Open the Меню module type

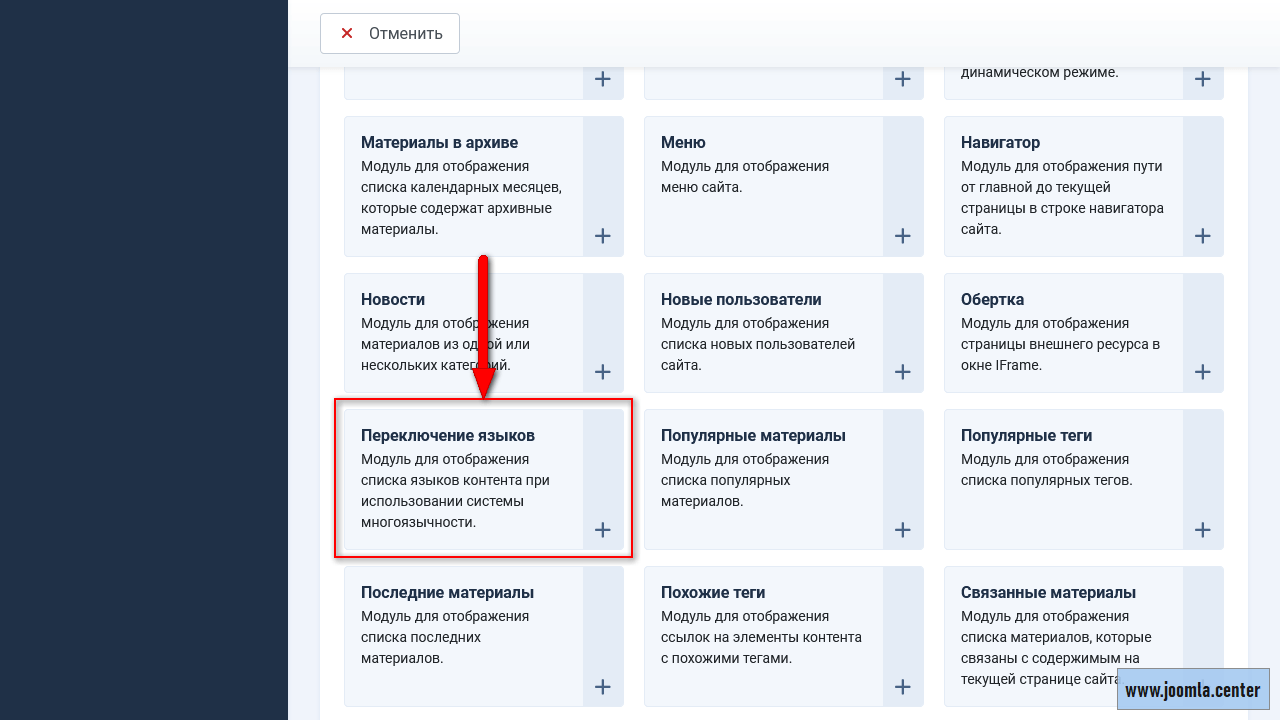683,143
